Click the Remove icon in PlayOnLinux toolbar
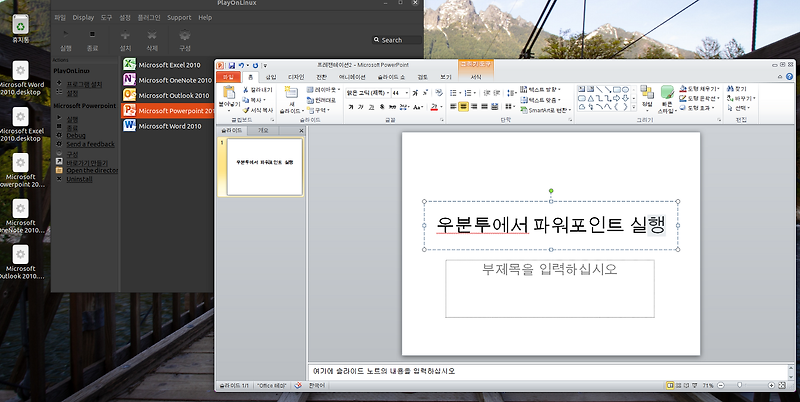This screenshot has width=800, height=402. (x=152, y=35)
